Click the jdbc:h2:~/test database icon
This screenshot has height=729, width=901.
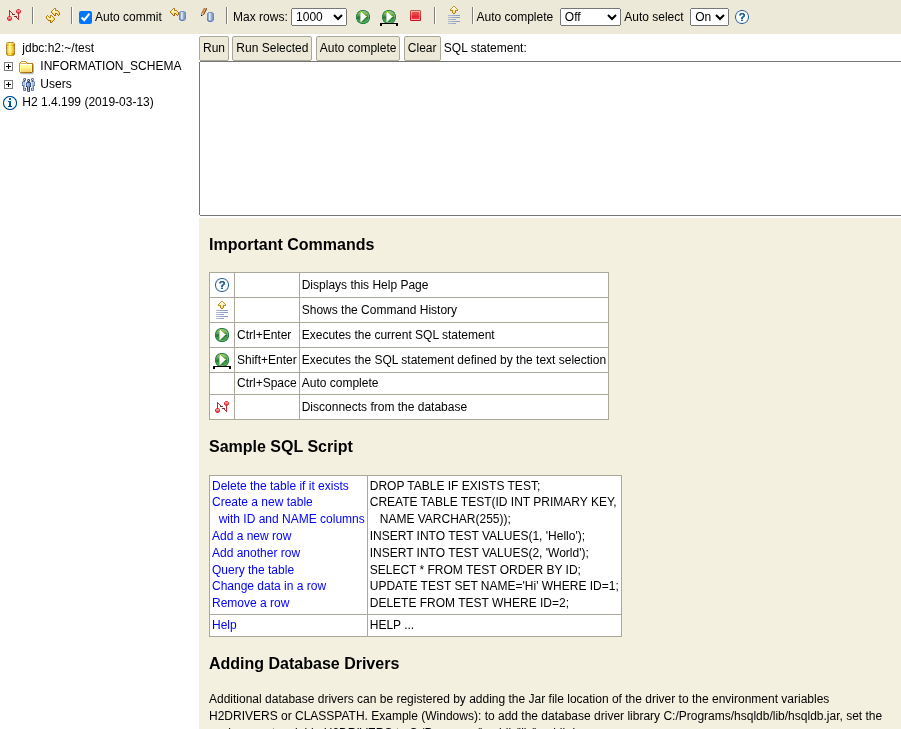click(x=10, y=48)
